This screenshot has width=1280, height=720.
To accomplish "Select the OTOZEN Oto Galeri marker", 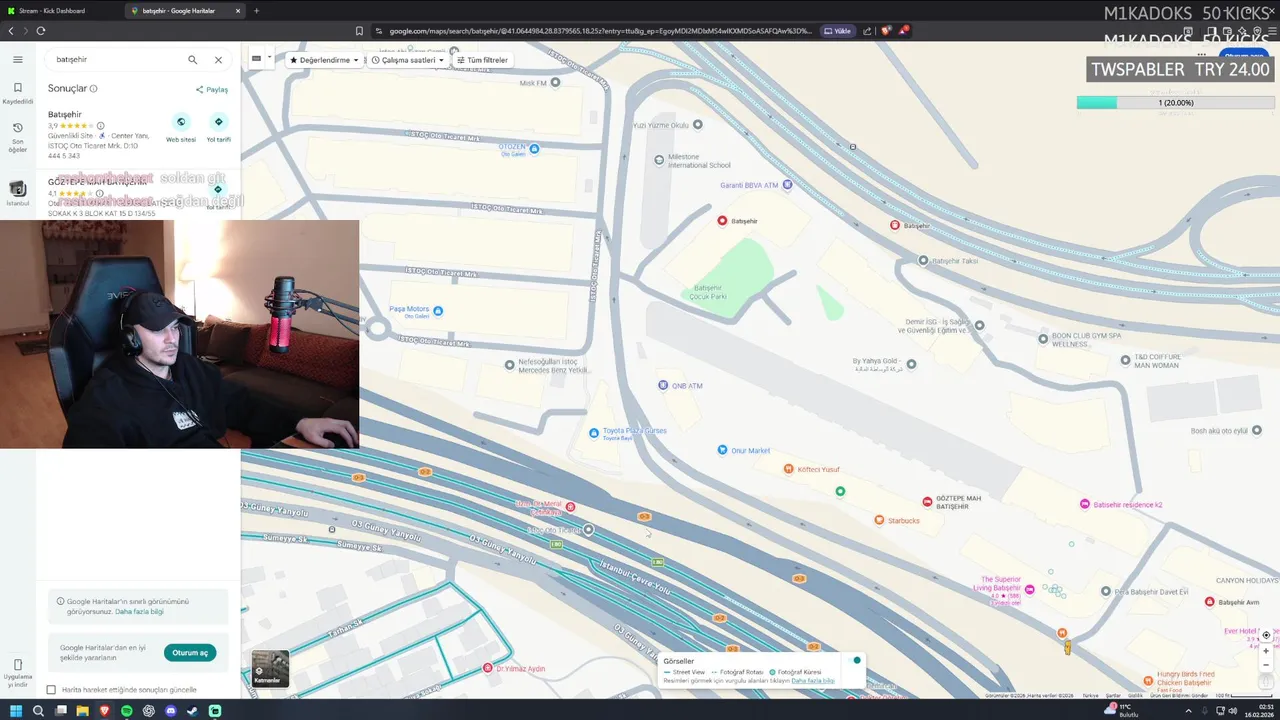I will coord(534,149).
